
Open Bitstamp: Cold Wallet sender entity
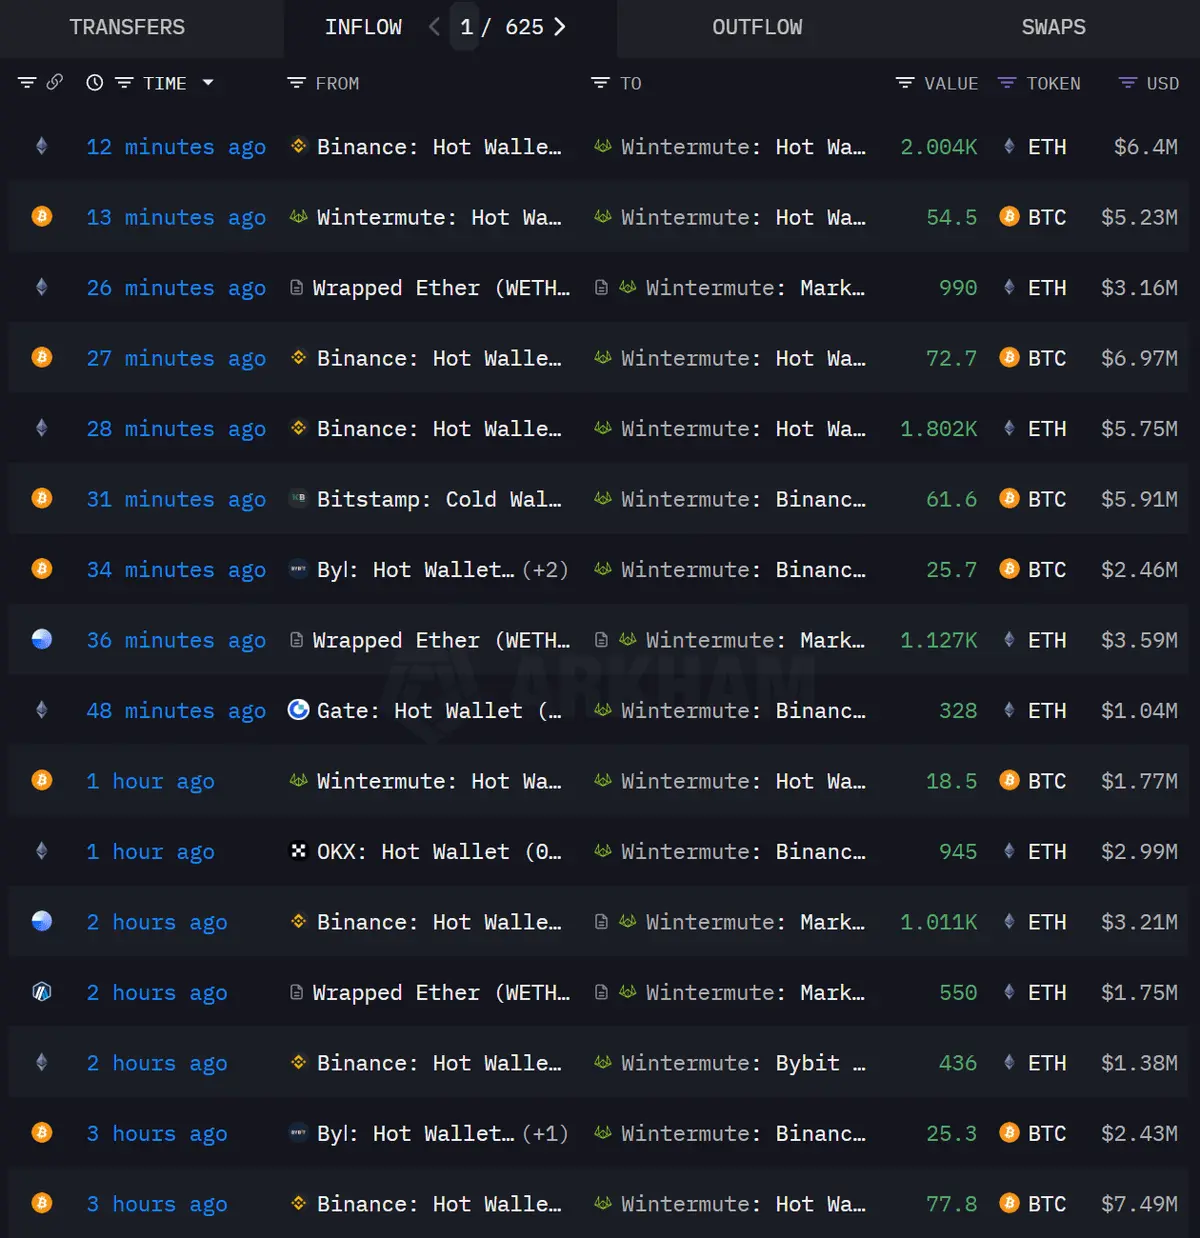click(x=439, y=499)
